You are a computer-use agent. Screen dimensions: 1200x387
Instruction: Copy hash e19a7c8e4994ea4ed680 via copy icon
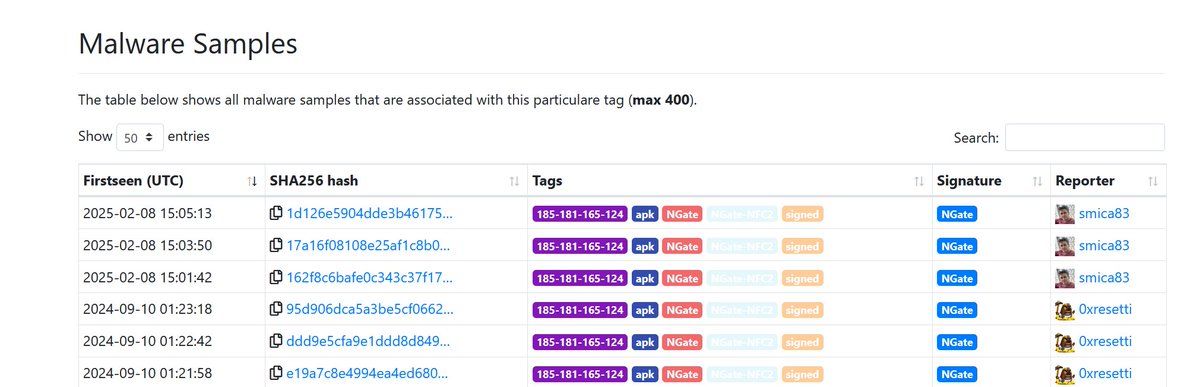[x=277, y=374]
